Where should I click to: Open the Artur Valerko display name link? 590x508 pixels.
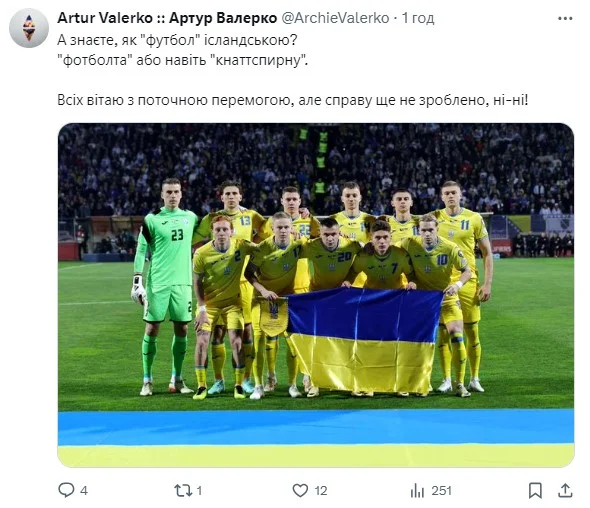167,18
